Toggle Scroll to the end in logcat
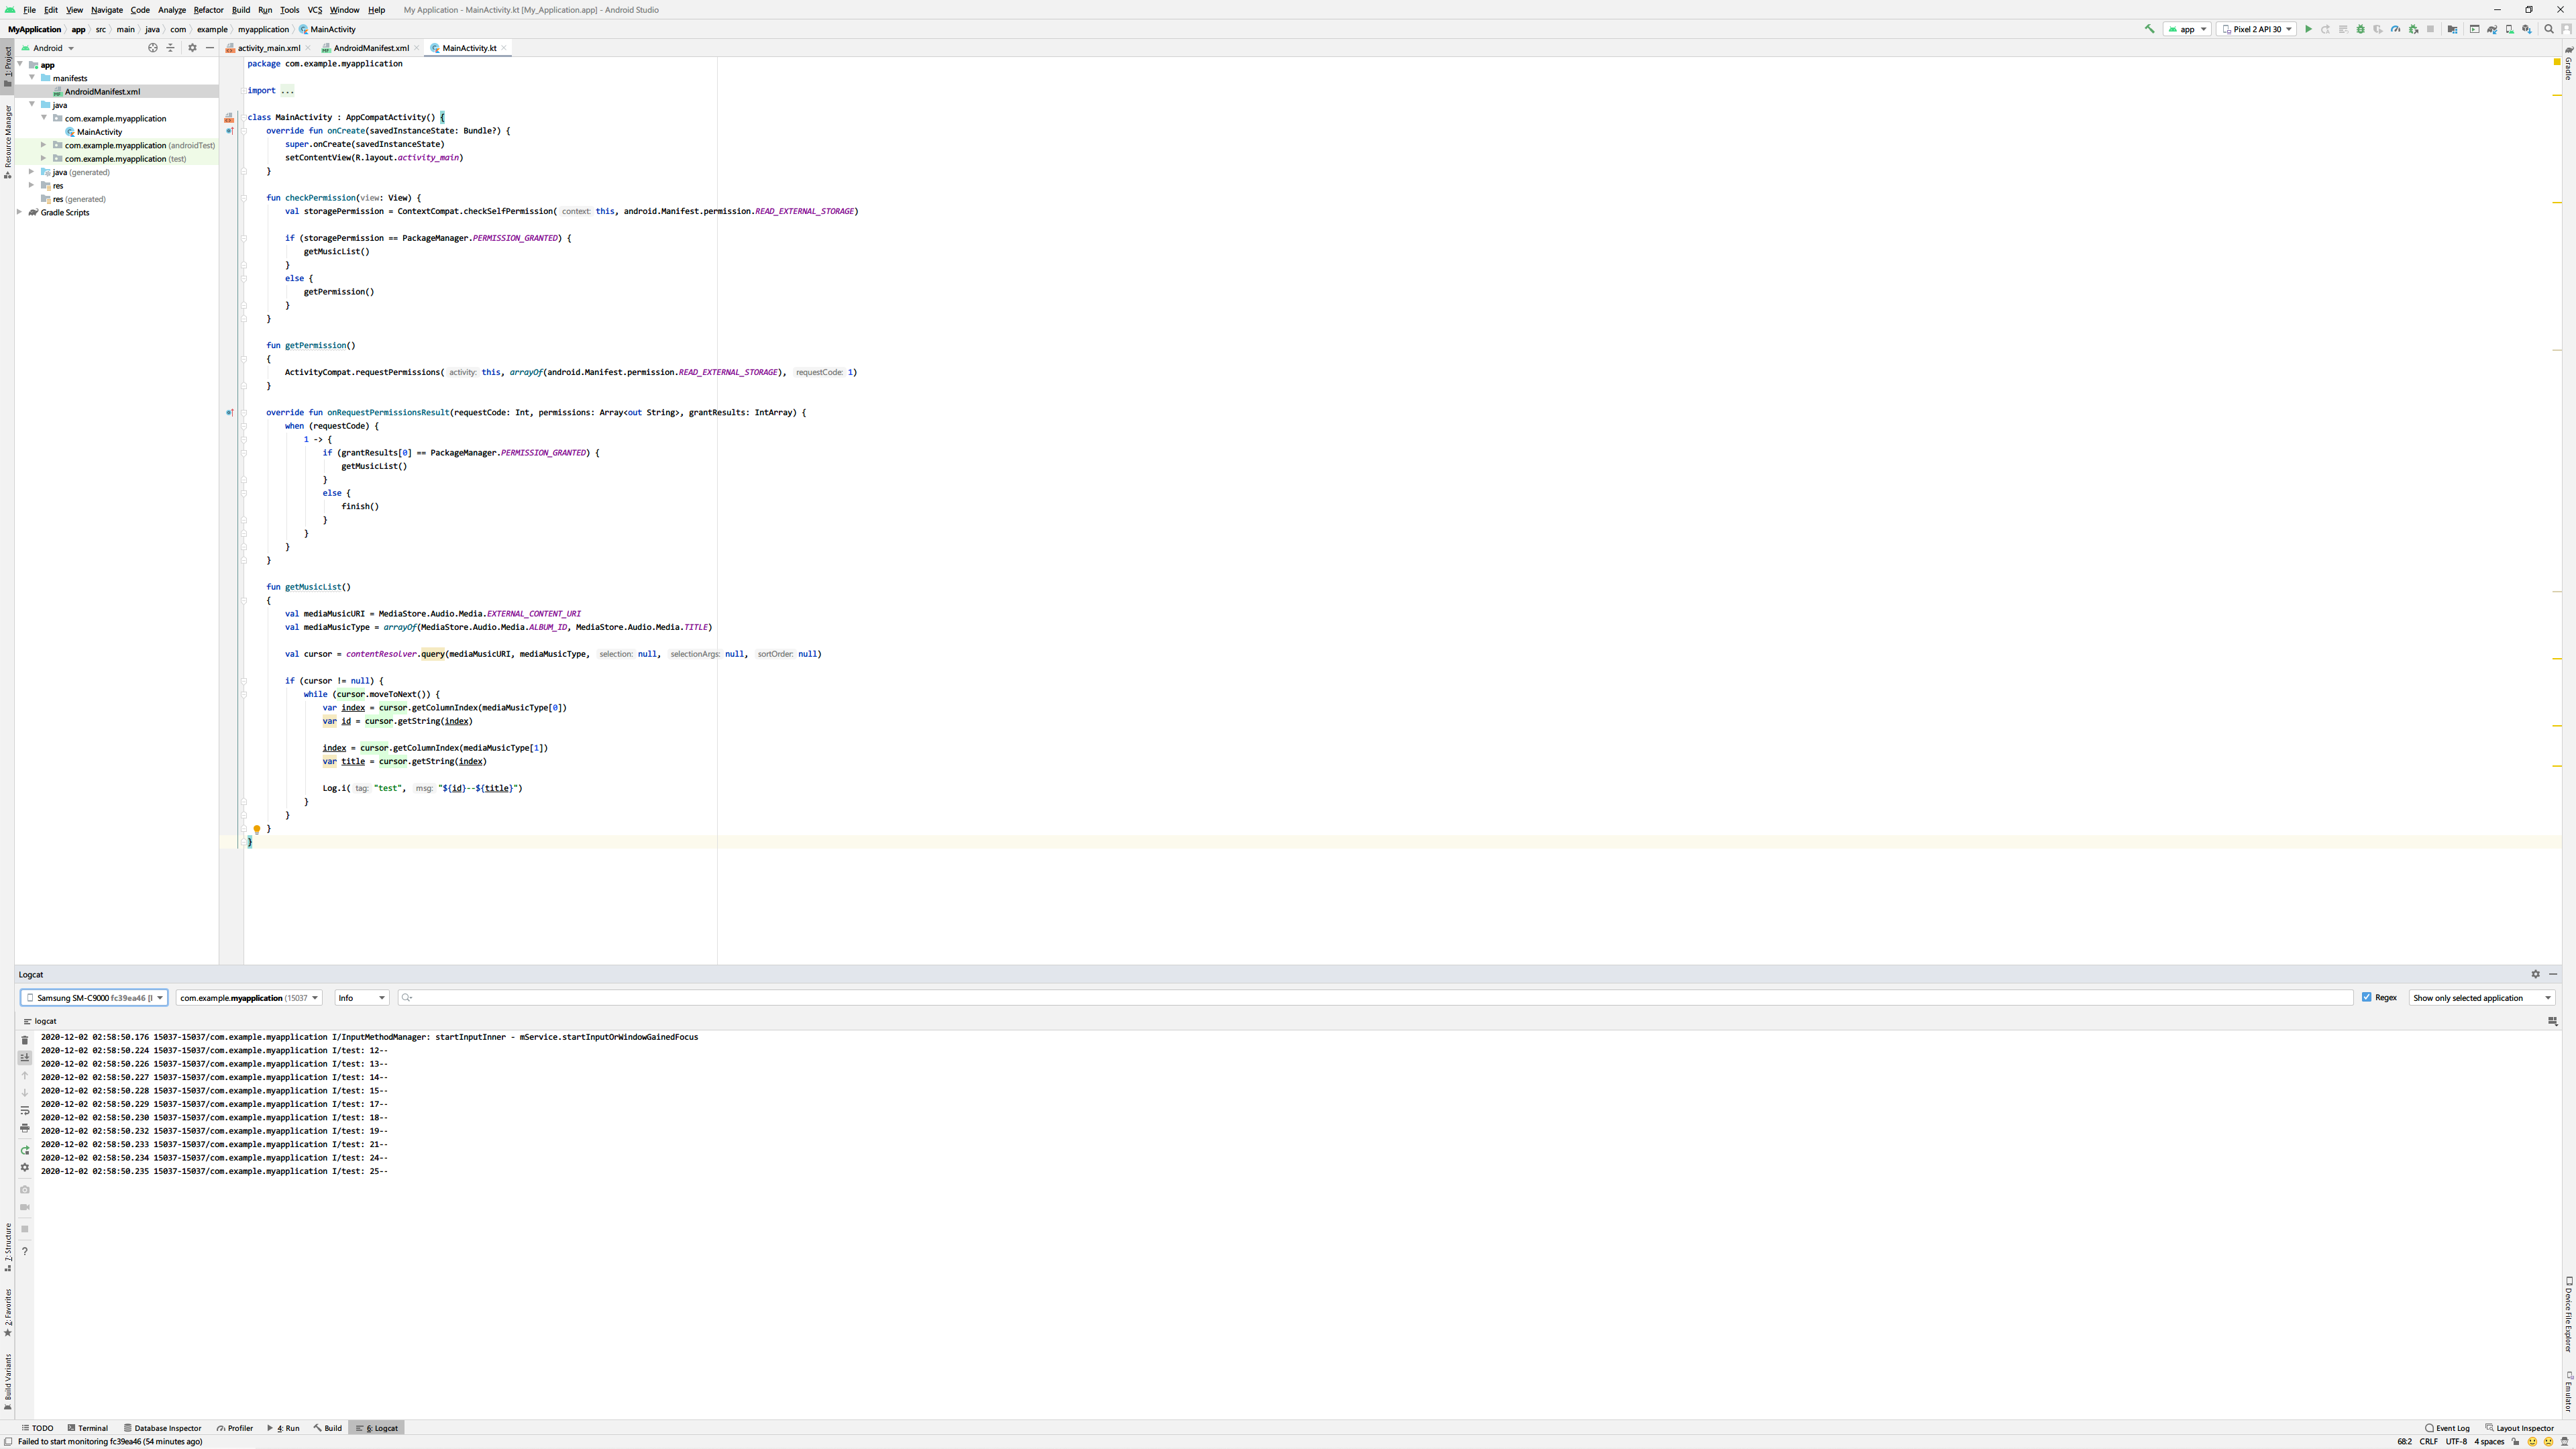Image resolution: width=2576 pixels, height=1449 pixels. pos(25,1057)
